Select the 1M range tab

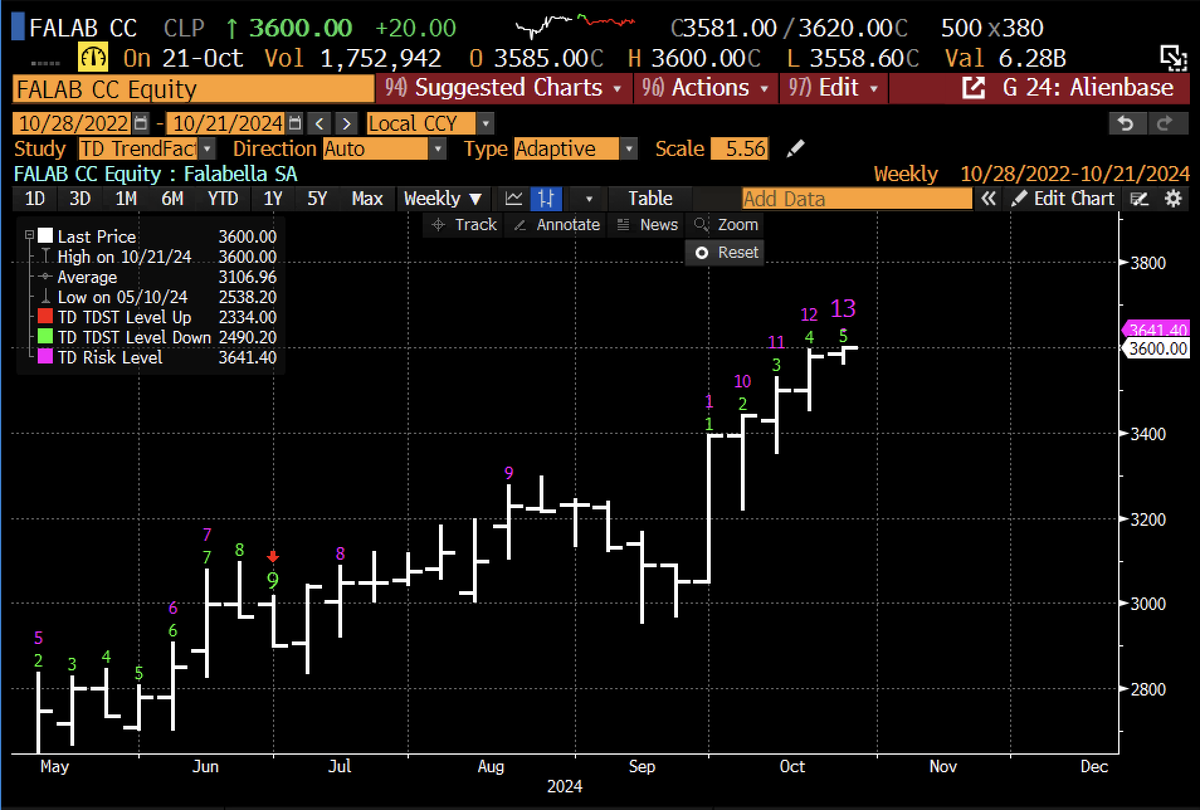point(126,198)
